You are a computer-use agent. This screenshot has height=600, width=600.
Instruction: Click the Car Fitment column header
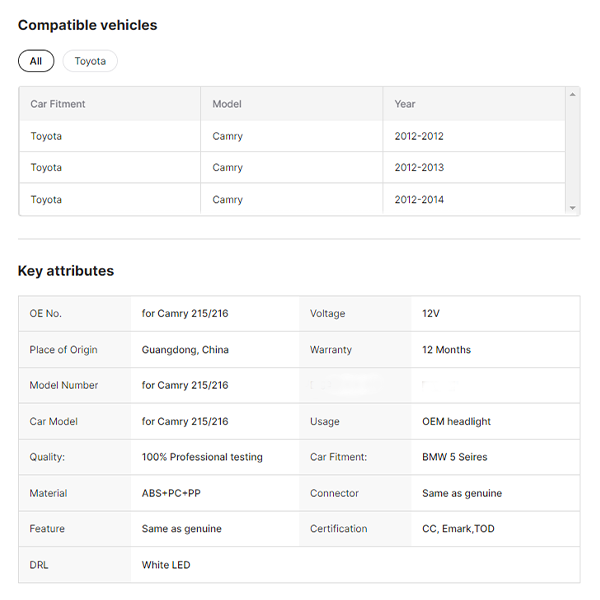coord(58,104)
